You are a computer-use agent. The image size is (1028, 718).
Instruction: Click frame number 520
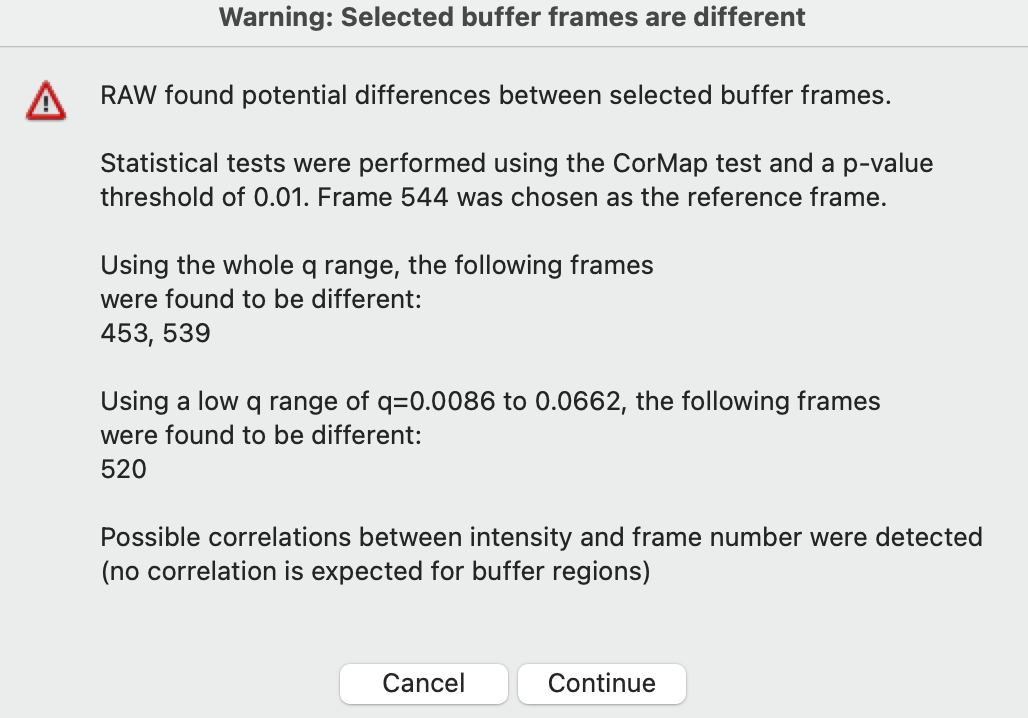(x=124, y=469)
